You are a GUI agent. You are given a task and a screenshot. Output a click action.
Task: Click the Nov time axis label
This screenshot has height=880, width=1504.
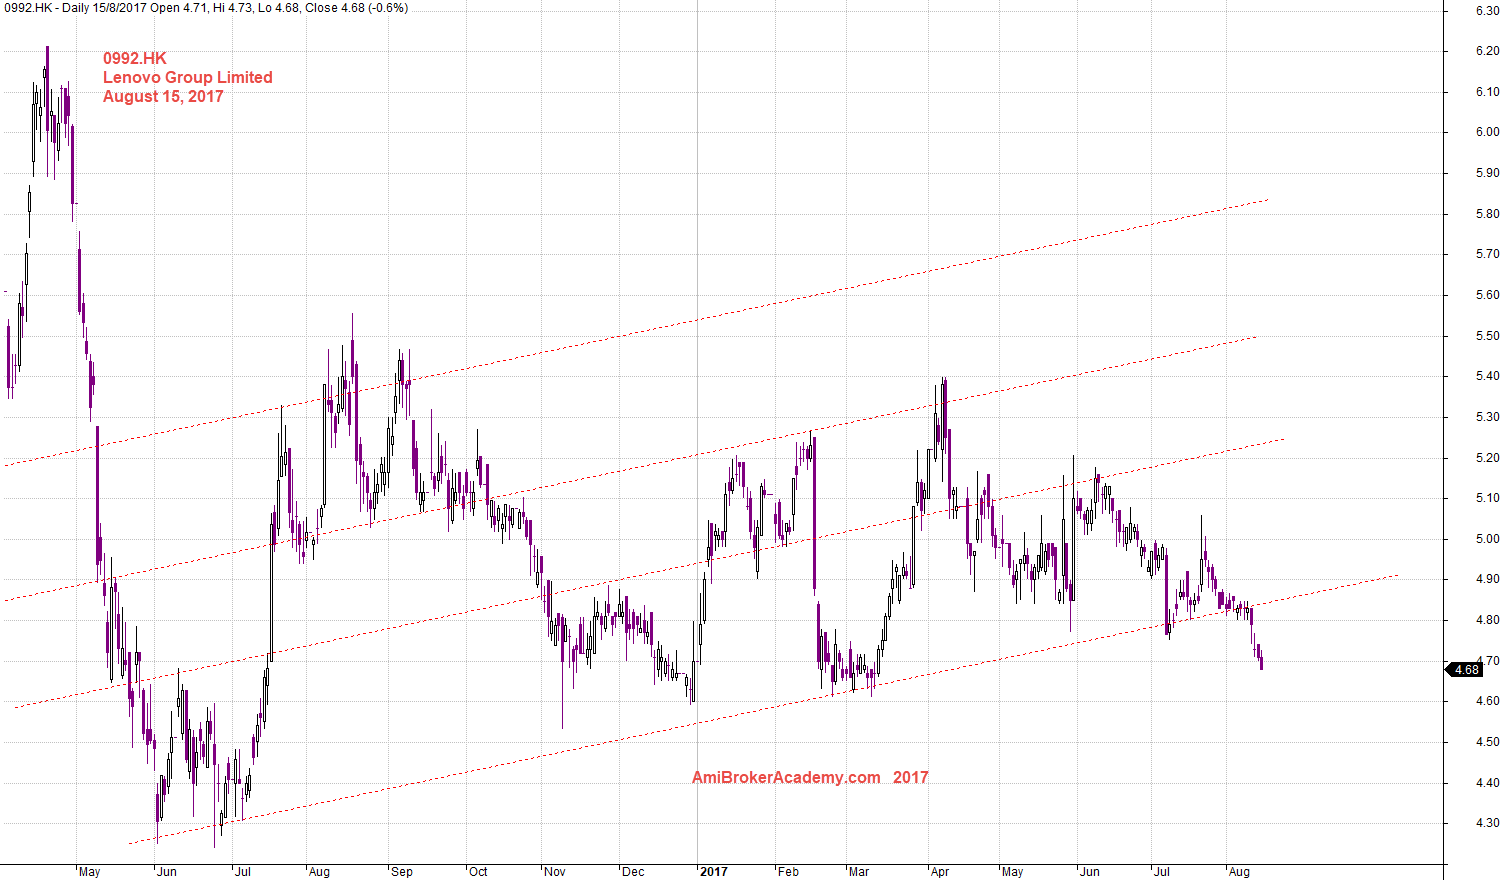(x=554, y=872)
